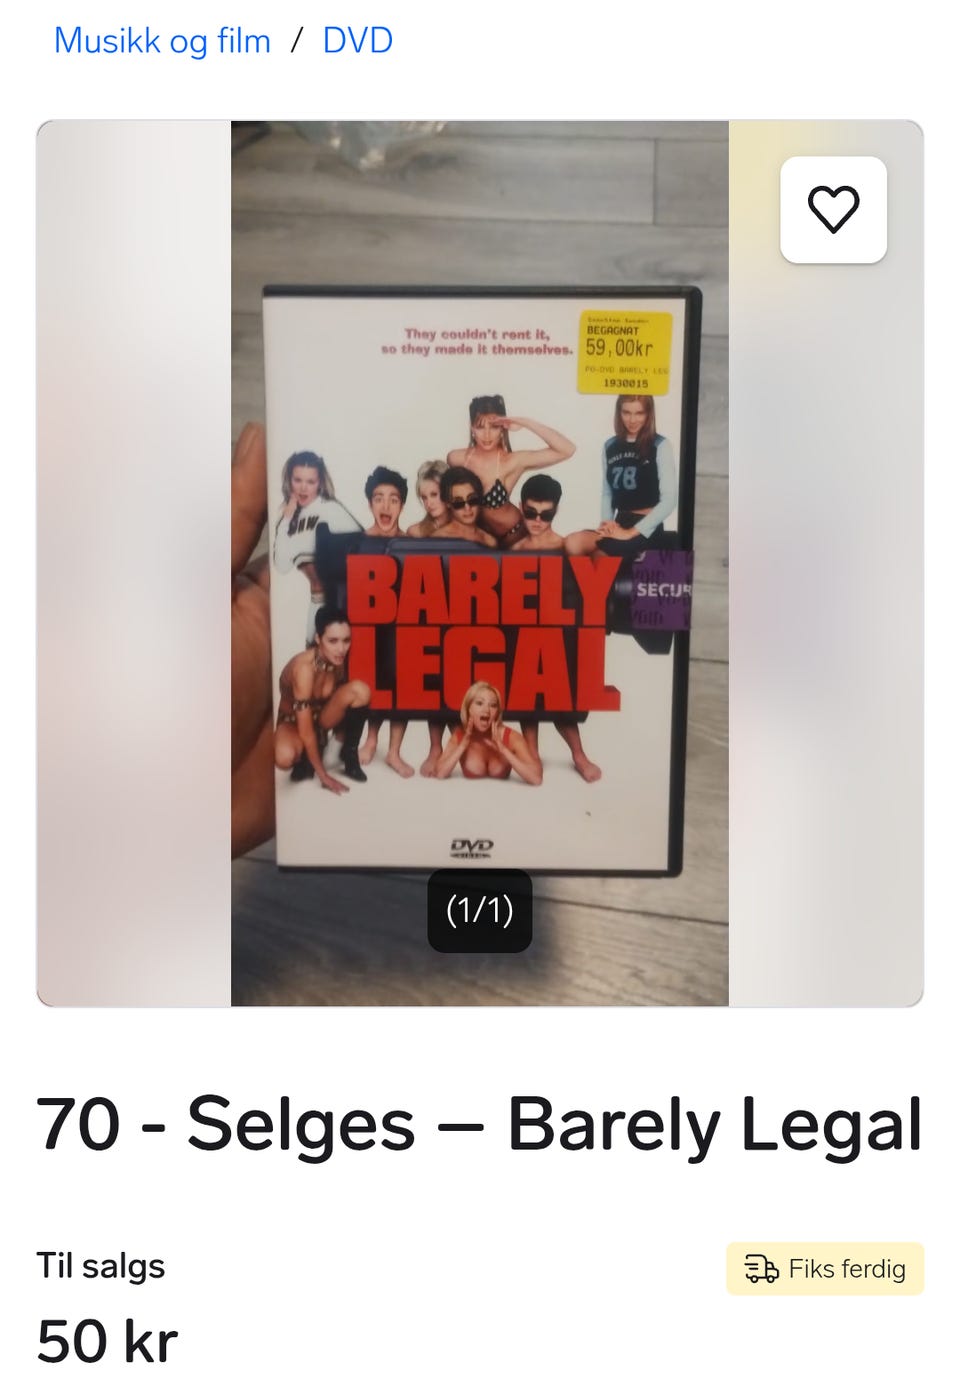Go to the DVD breadcrumb category
This screenshot has width=960, height=1387.
[357, 41]
